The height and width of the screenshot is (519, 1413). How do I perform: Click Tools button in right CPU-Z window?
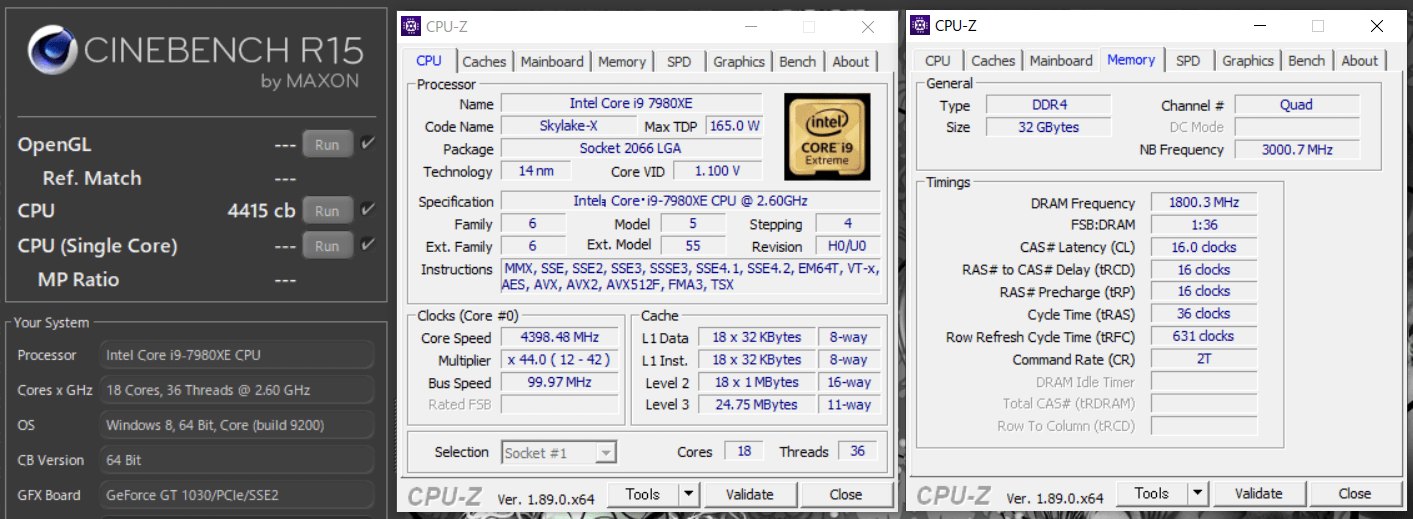pyautogui.click(x=1151, y=493)
